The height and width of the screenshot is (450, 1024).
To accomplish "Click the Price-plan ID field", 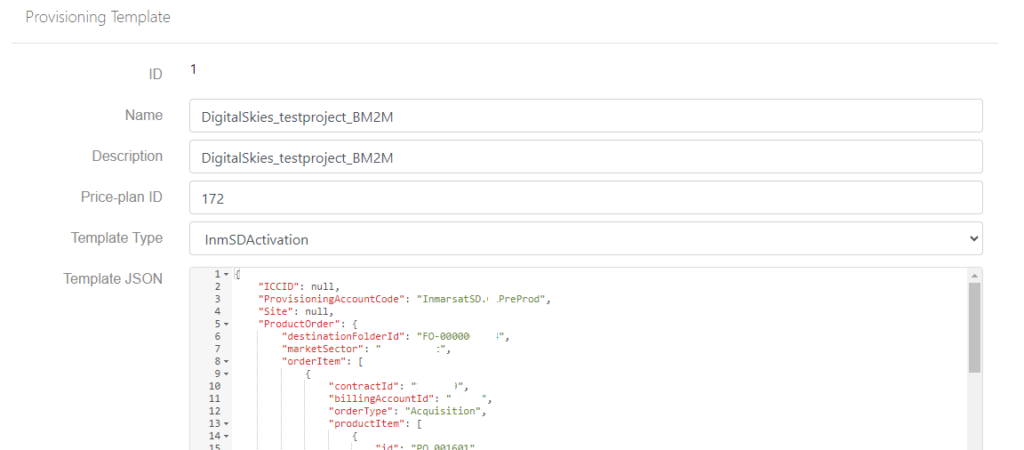I will 585,198.
